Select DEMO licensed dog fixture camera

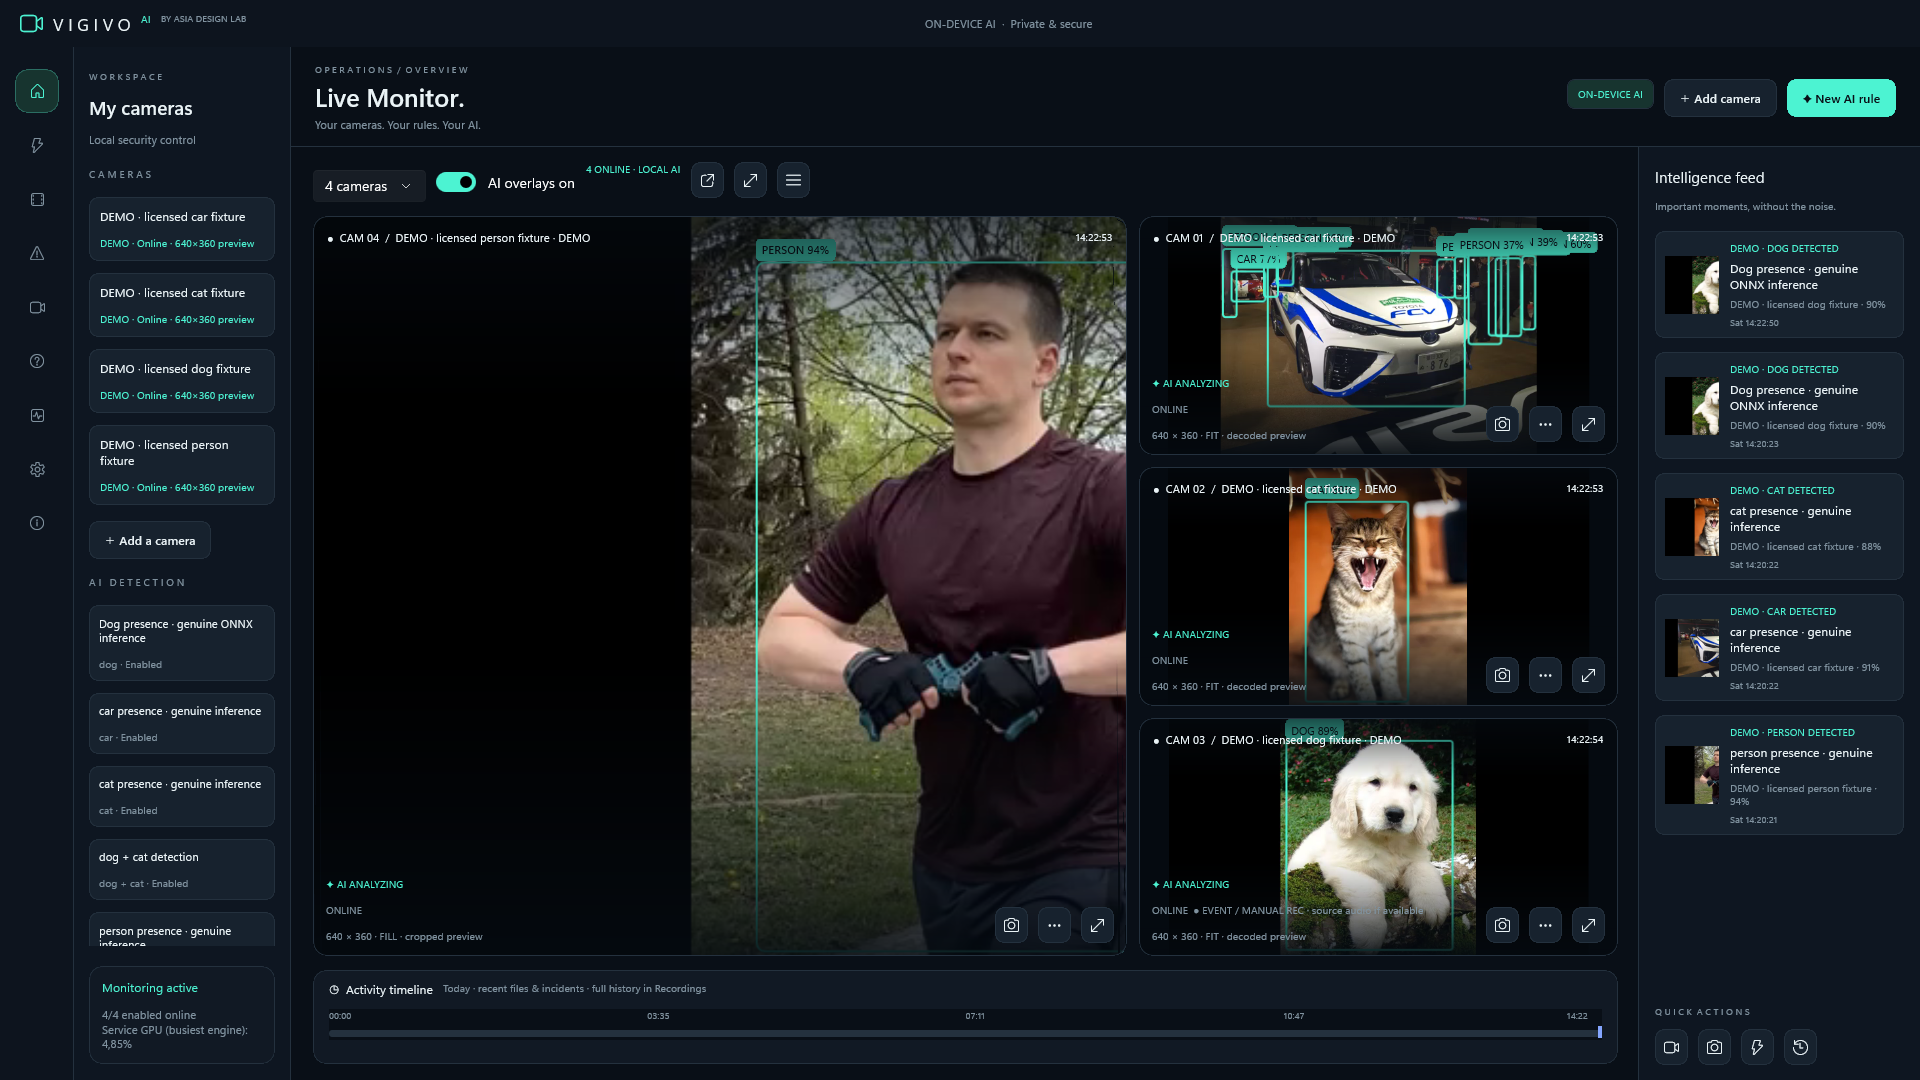click(x=182, y=381)
